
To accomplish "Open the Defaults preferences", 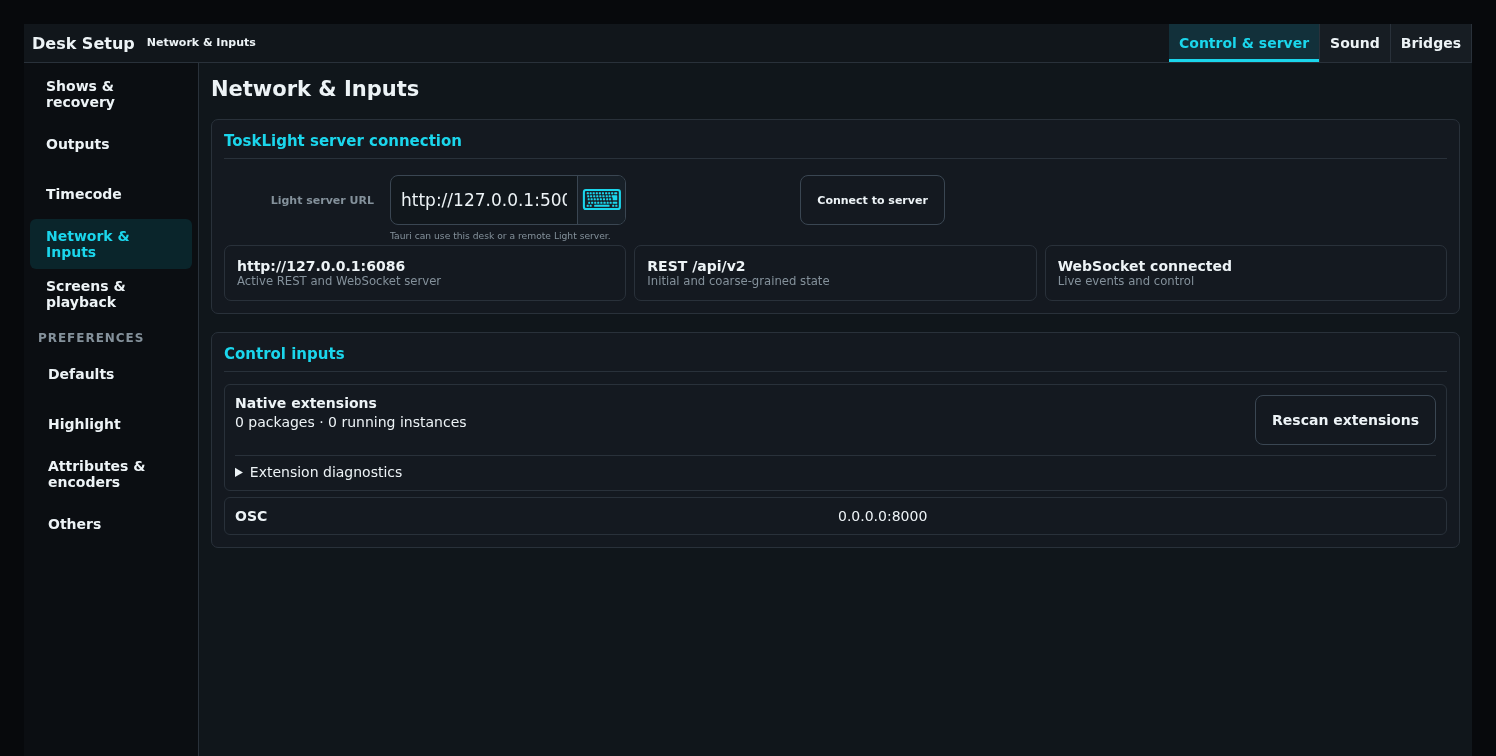I will (x=111, y=374).
